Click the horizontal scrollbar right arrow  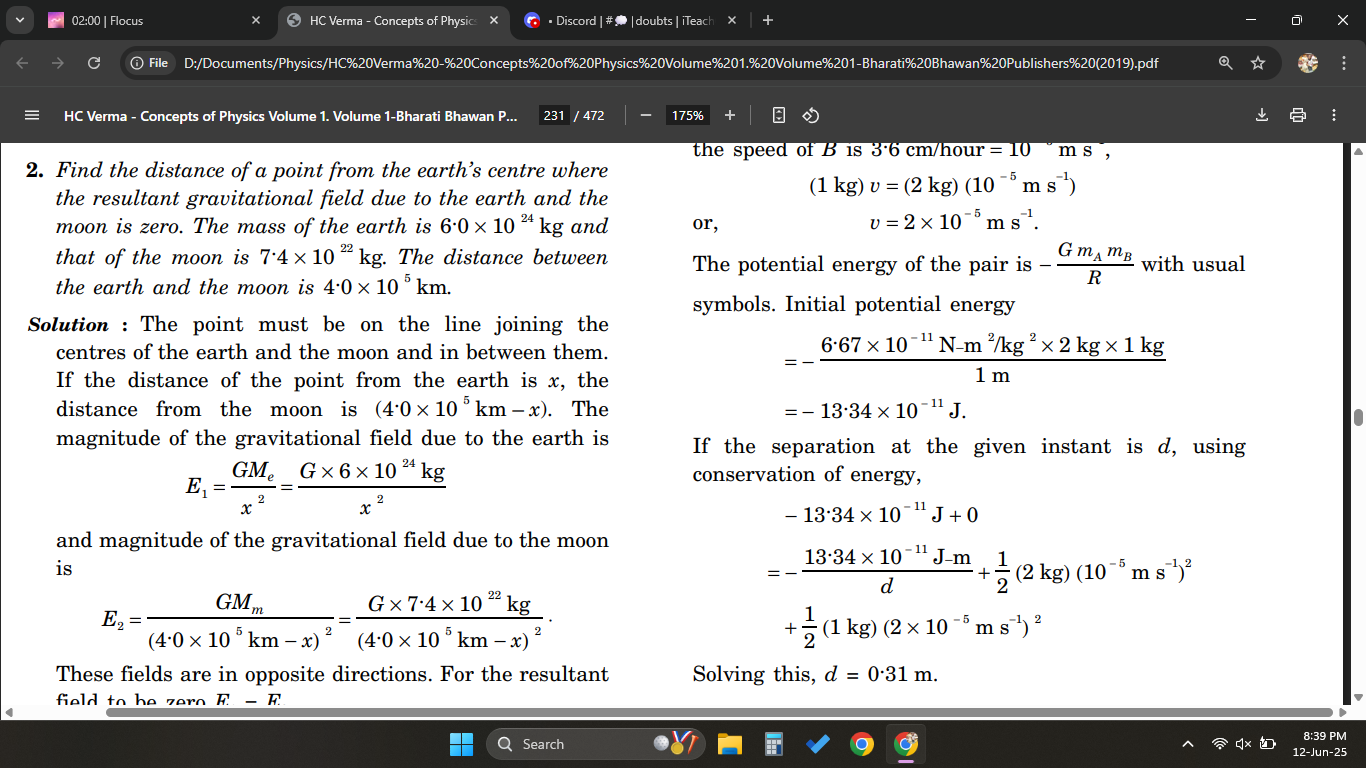click(1343, 712)
